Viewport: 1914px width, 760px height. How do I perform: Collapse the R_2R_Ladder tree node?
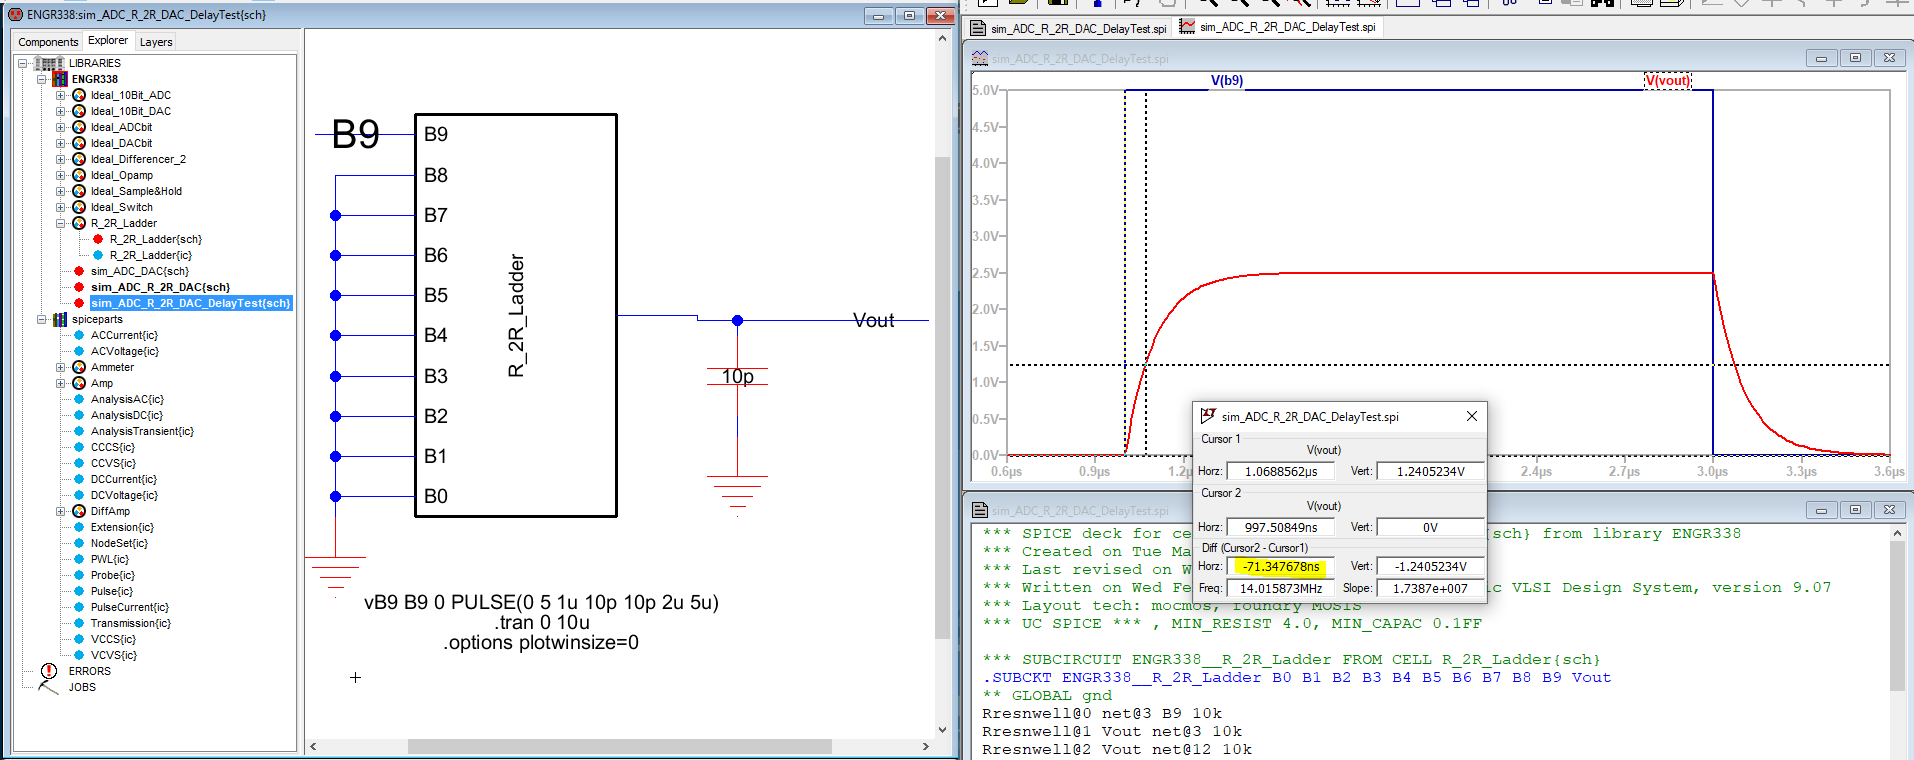pos(60,223)
